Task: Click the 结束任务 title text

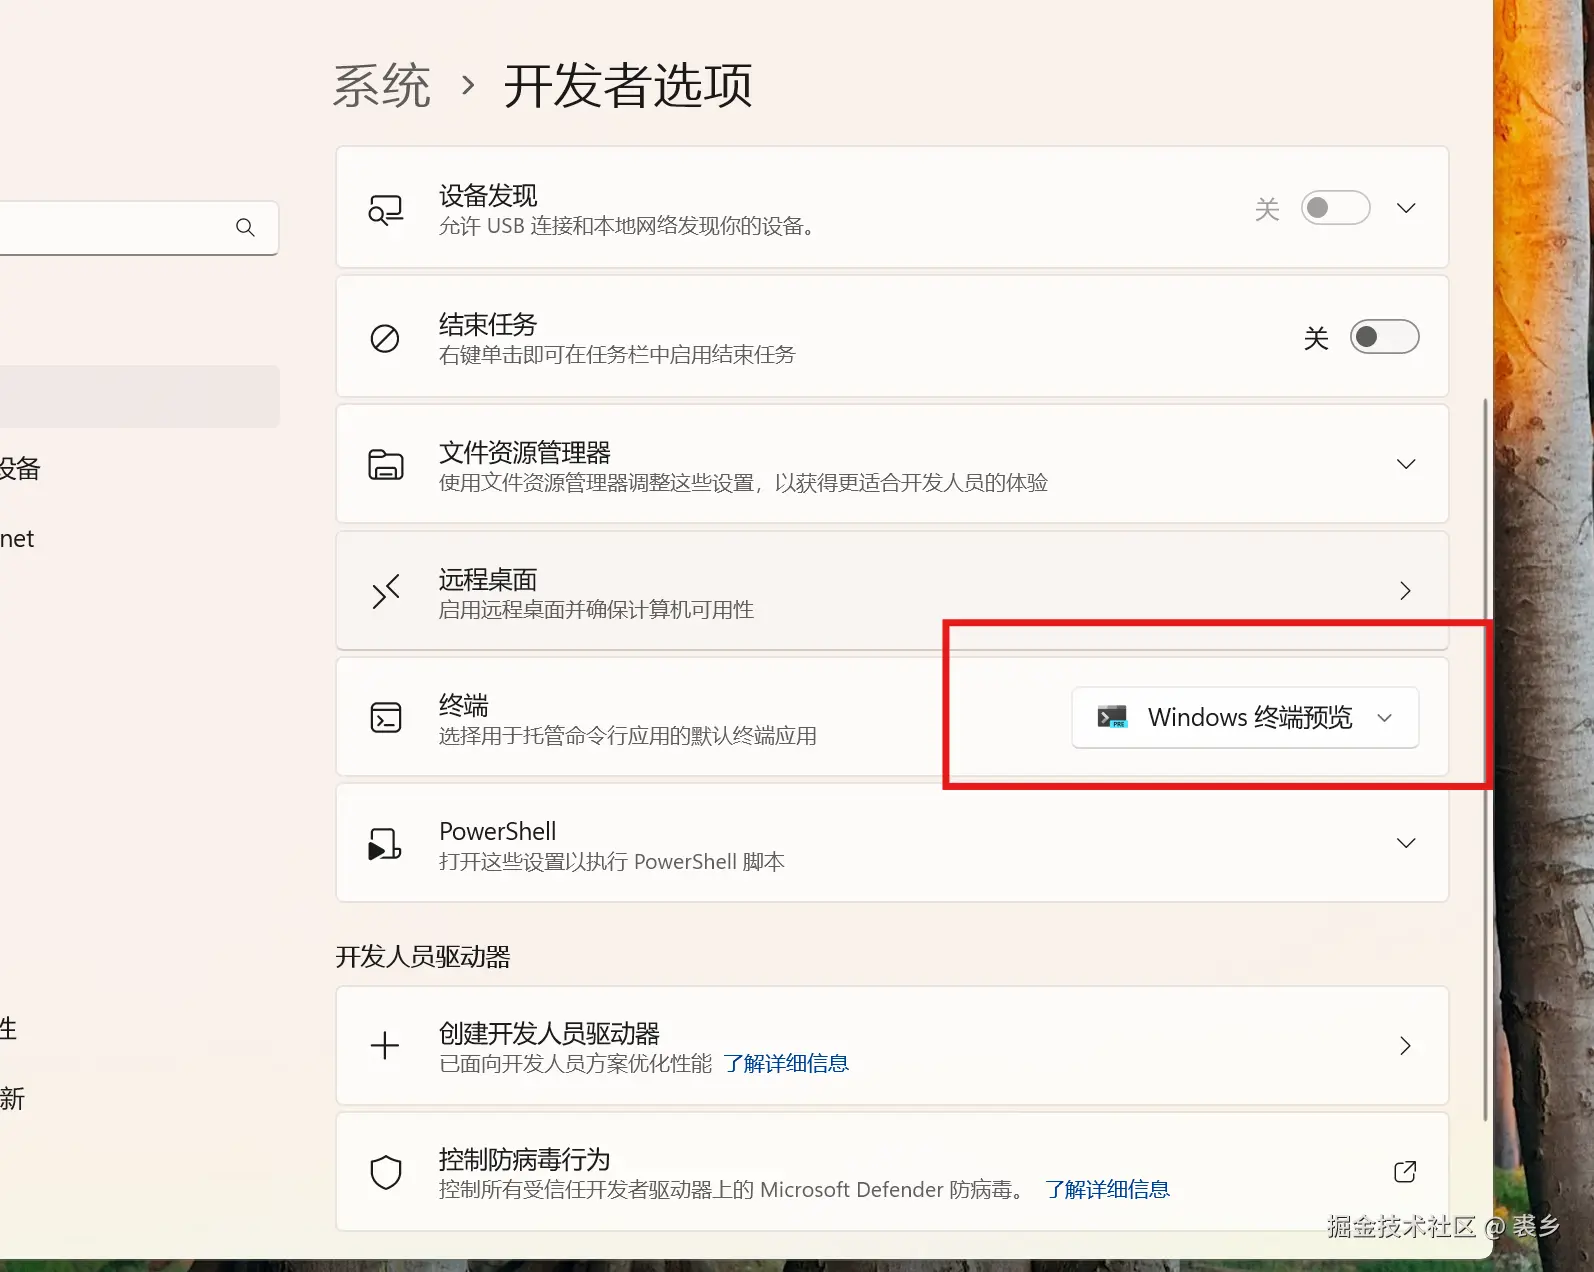Action: (488, 324)
